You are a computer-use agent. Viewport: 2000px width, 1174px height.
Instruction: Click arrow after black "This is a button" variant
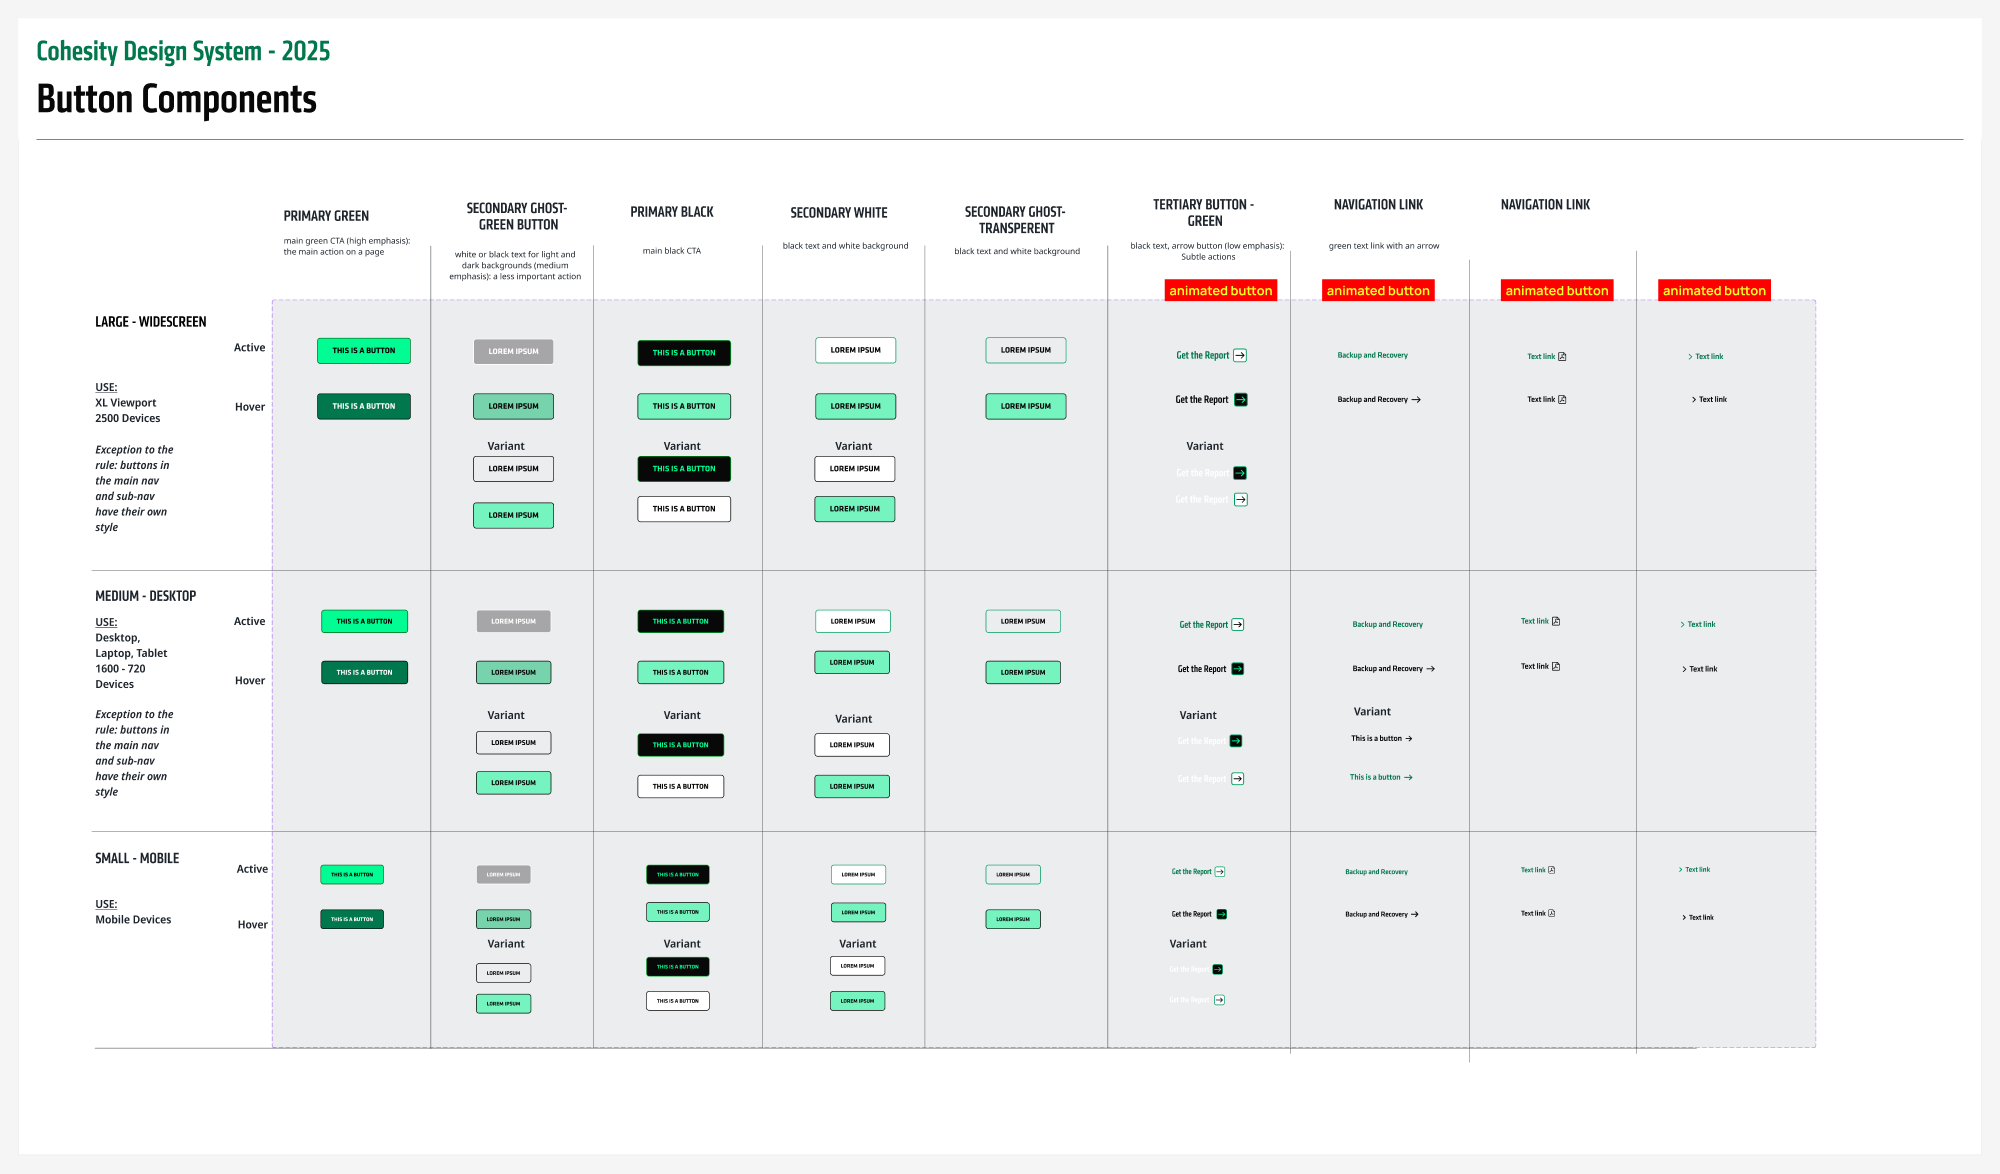pyautogui.click(x=1409, y=739)
